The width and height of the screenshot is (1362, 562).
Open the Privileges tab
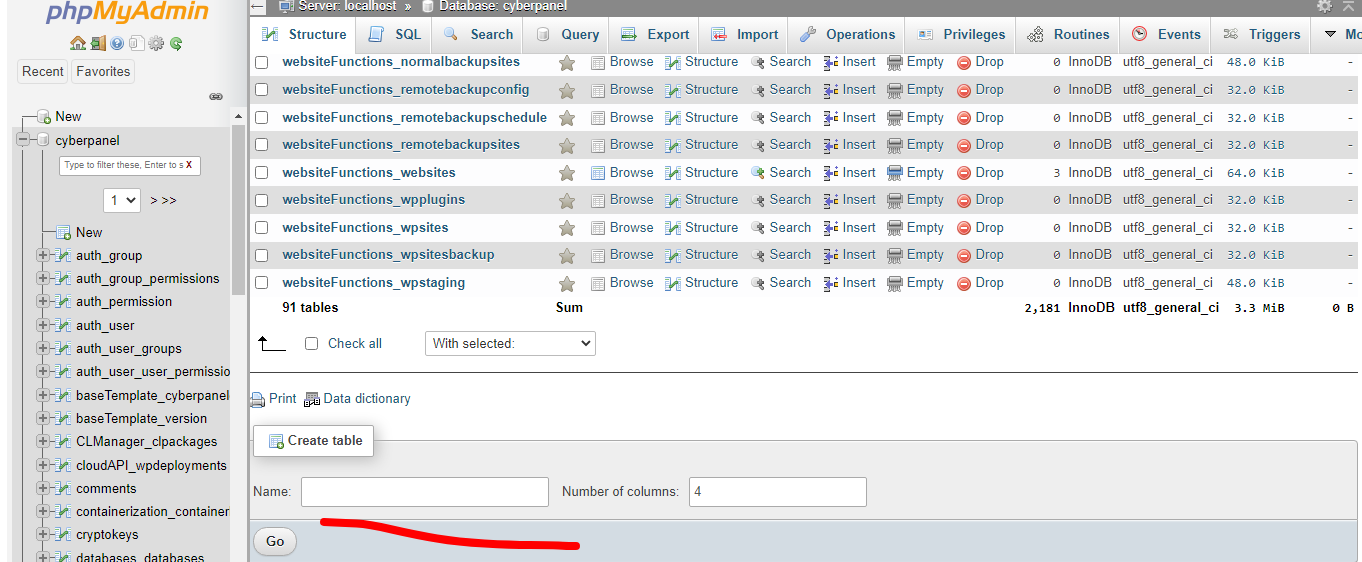pyautogui.click(x=960, y=35)
